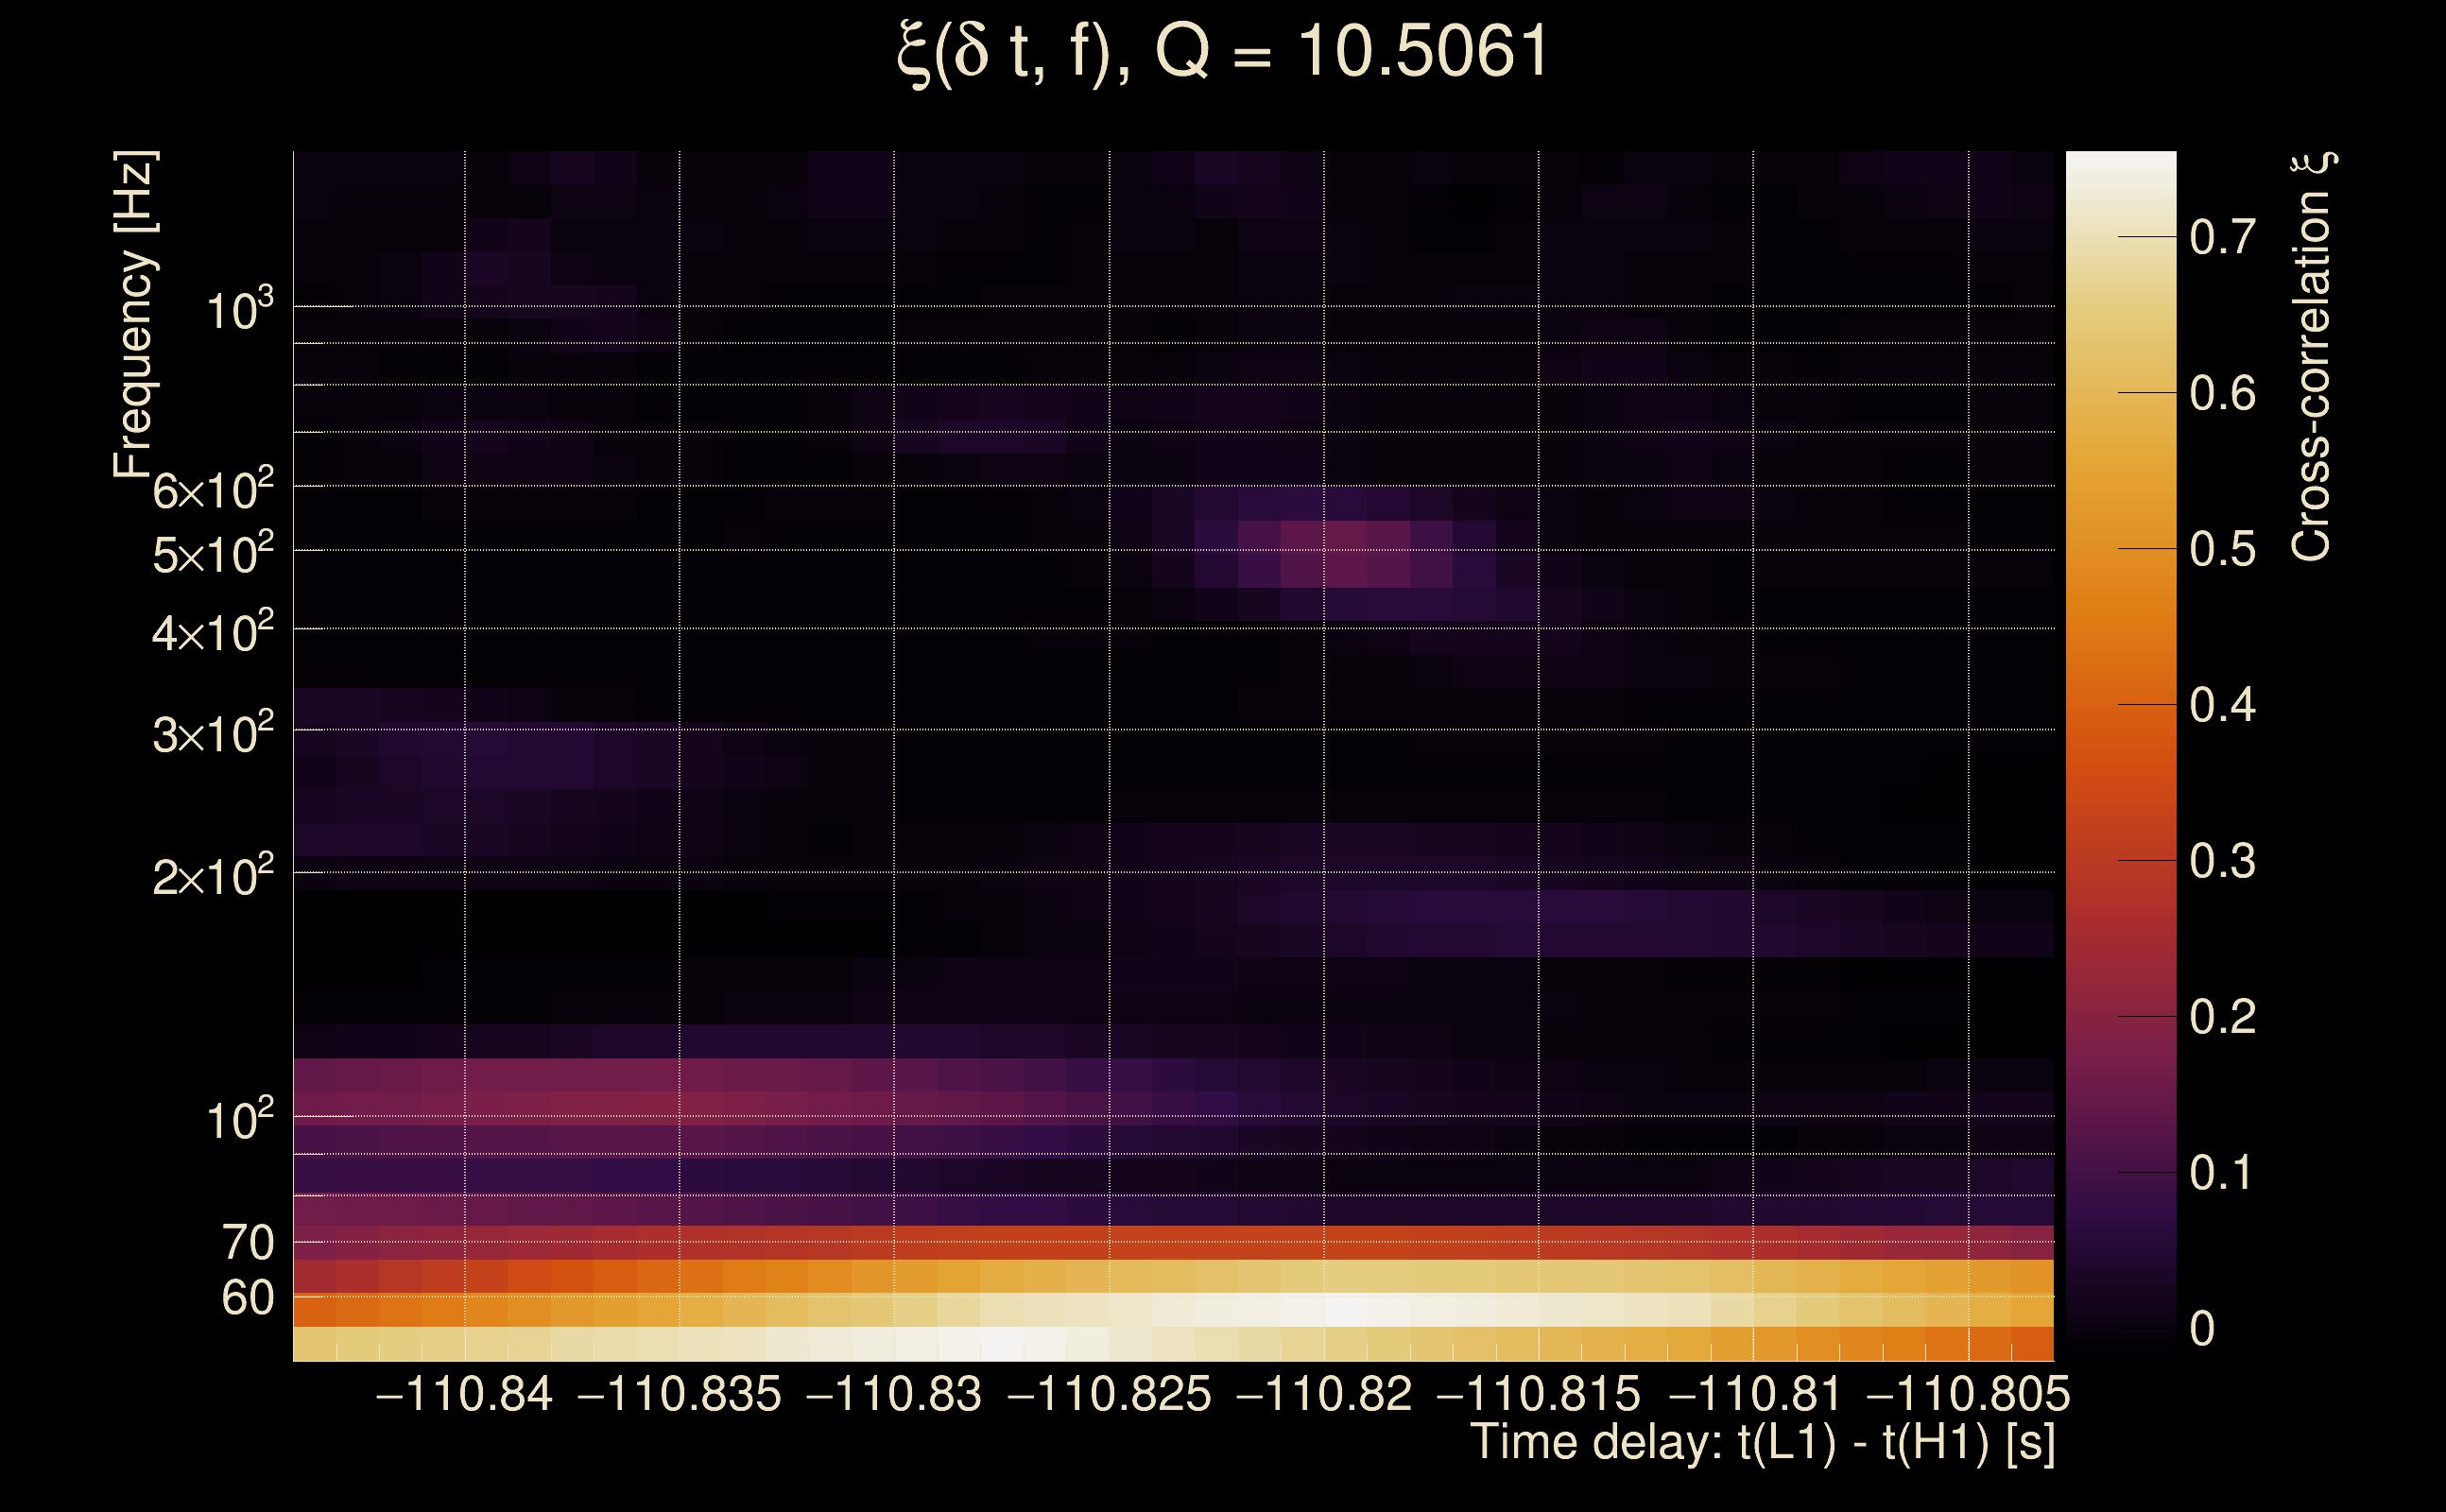Click the 0.1 tick label on colorbar
This screenshot has width=2446, height=1512.
pos(2222,1173)
